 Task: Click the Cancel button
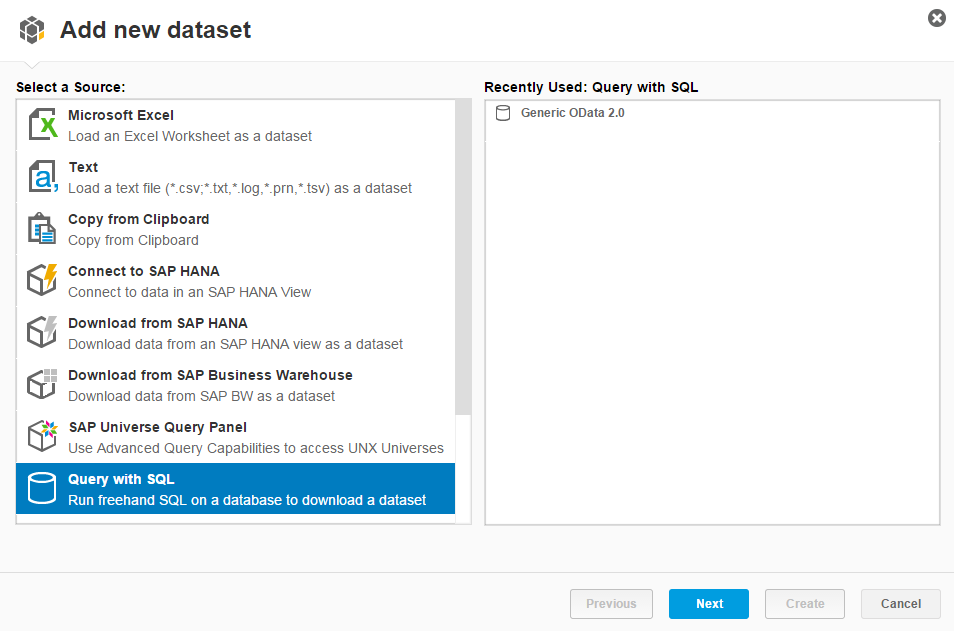[900, 604]
